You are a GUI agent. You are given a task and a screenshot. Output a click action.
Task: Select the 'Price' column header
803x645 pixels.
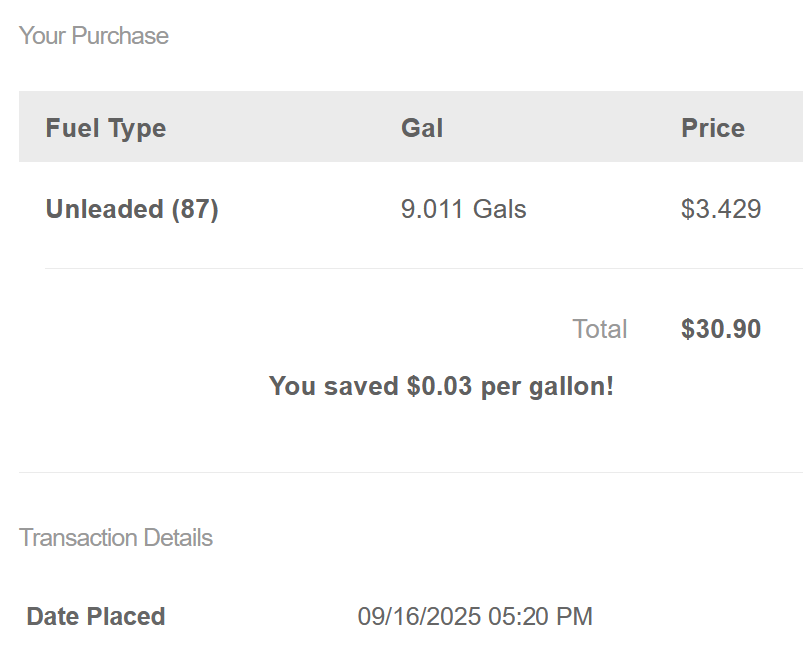[x=713, y=128]
